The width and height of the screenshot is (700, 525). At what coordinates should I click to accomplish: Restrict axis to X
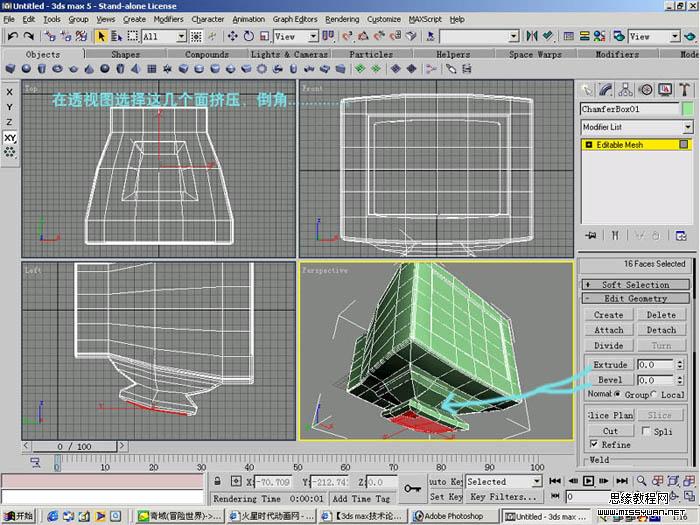click(9, 92)
